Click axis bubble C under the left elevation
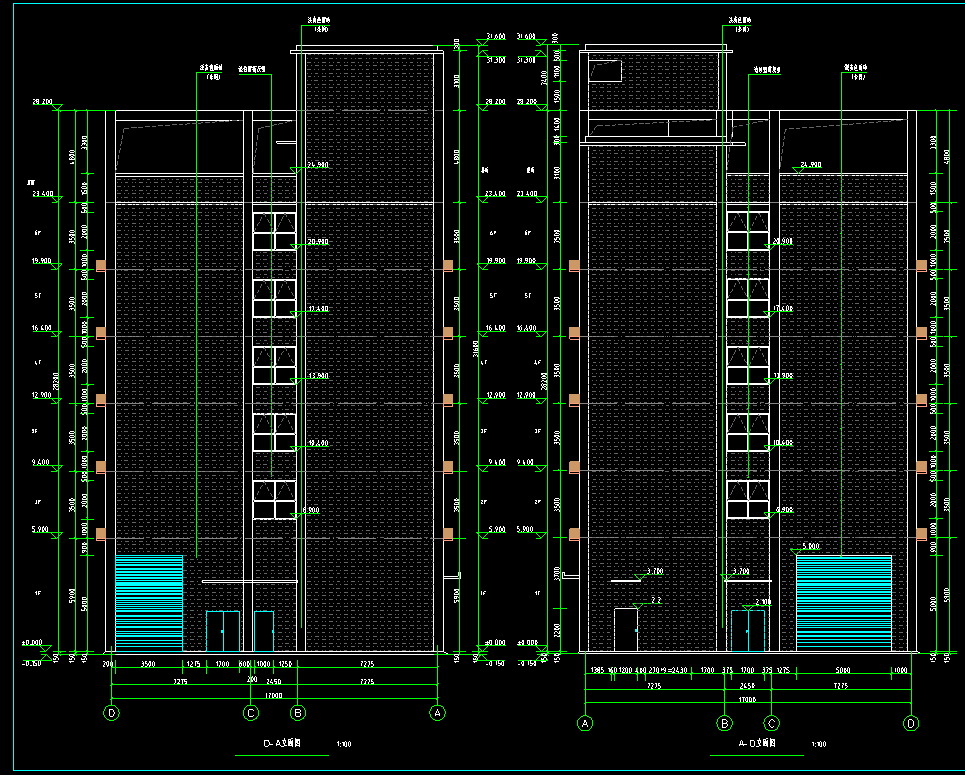This screenshot has width=965, height=775. (x=252, y=713)
